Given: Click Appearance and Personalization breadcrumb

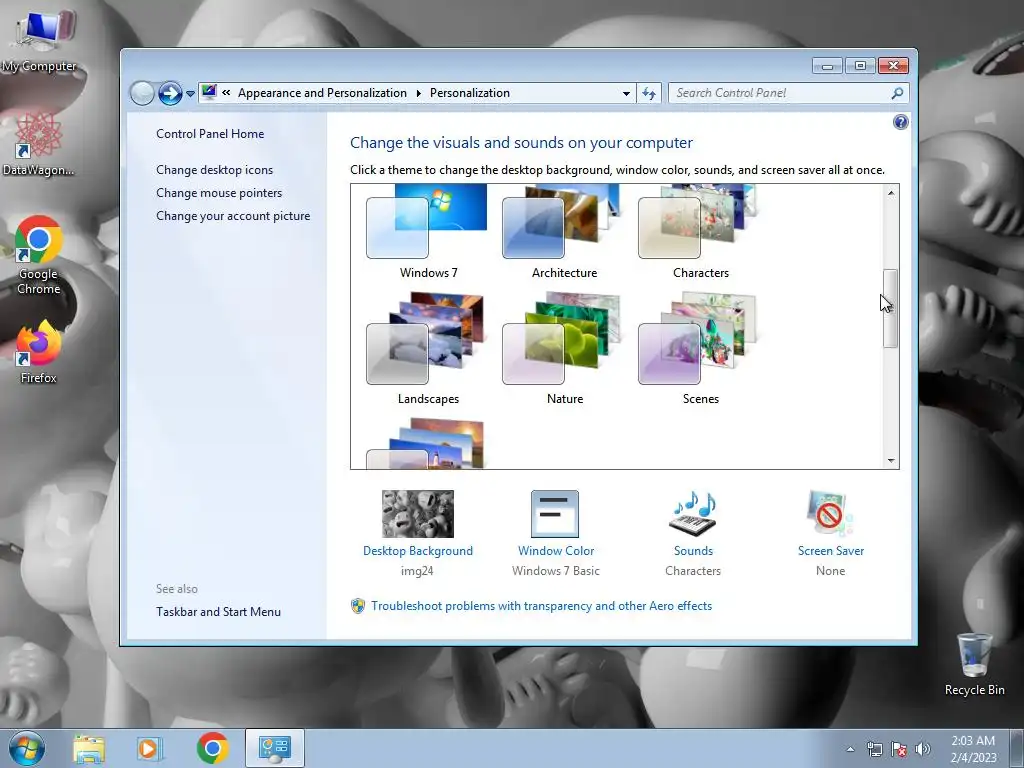Looking at the screenshot, I should pyautogui.click(x=323, y=93).
